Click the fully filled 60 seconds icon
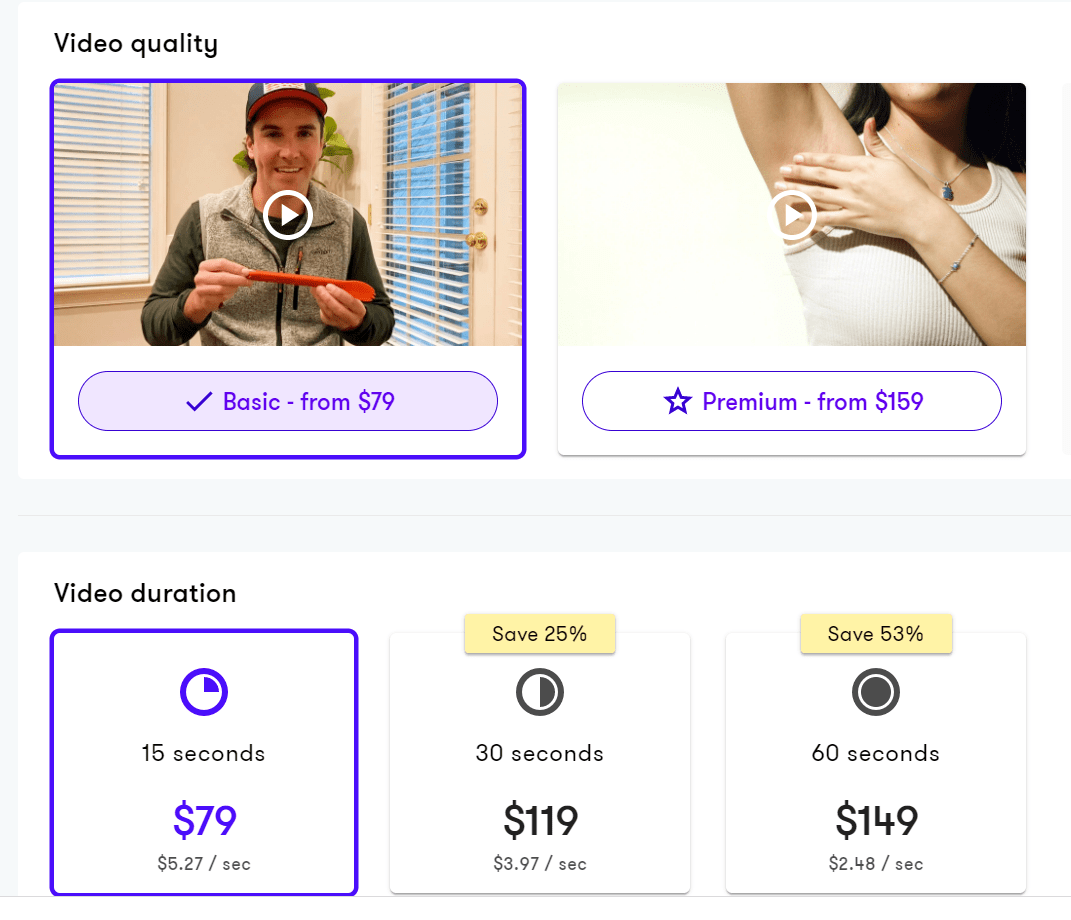The width and height of the screenshot is (1071, 920). [876, 692]
